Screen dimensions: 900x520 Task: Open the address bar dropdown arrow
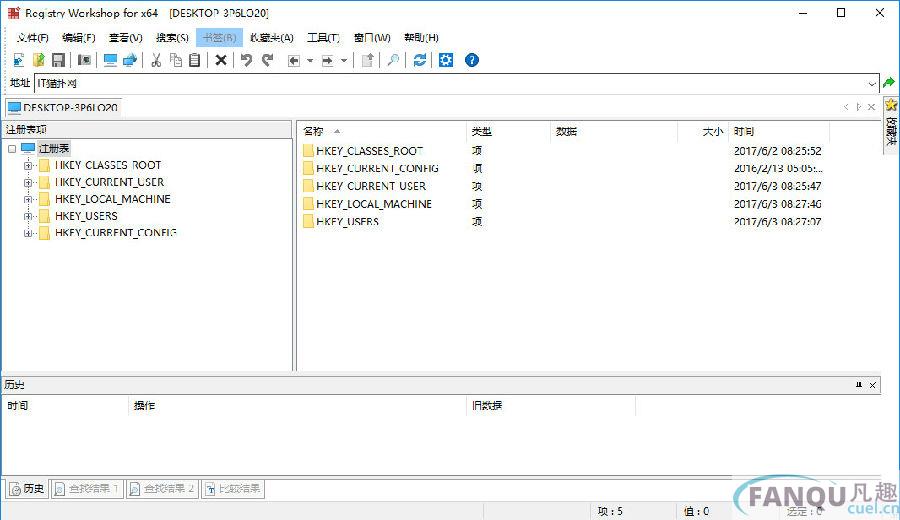(872, 84)
